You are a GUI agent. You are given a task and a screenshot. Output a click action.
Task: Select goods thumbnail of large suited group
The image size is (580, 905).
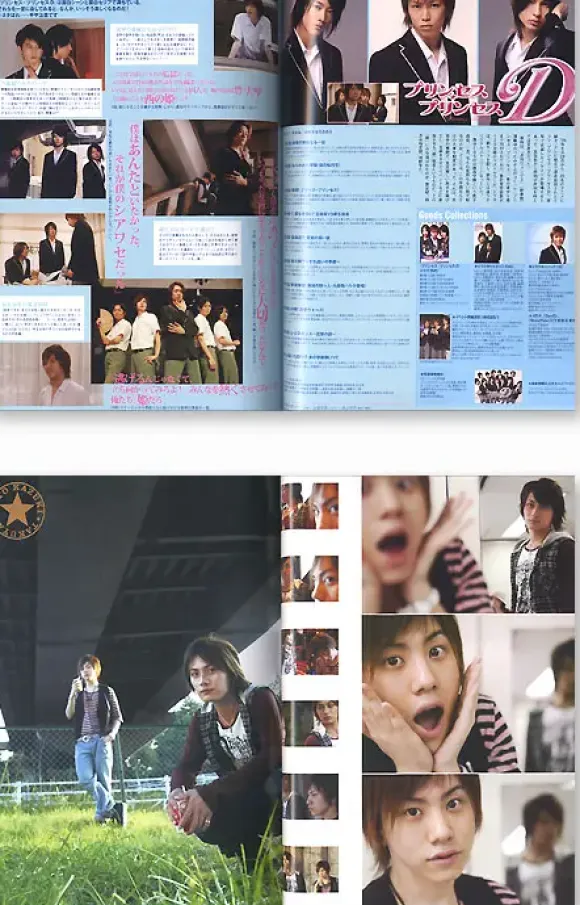(497, 387)
